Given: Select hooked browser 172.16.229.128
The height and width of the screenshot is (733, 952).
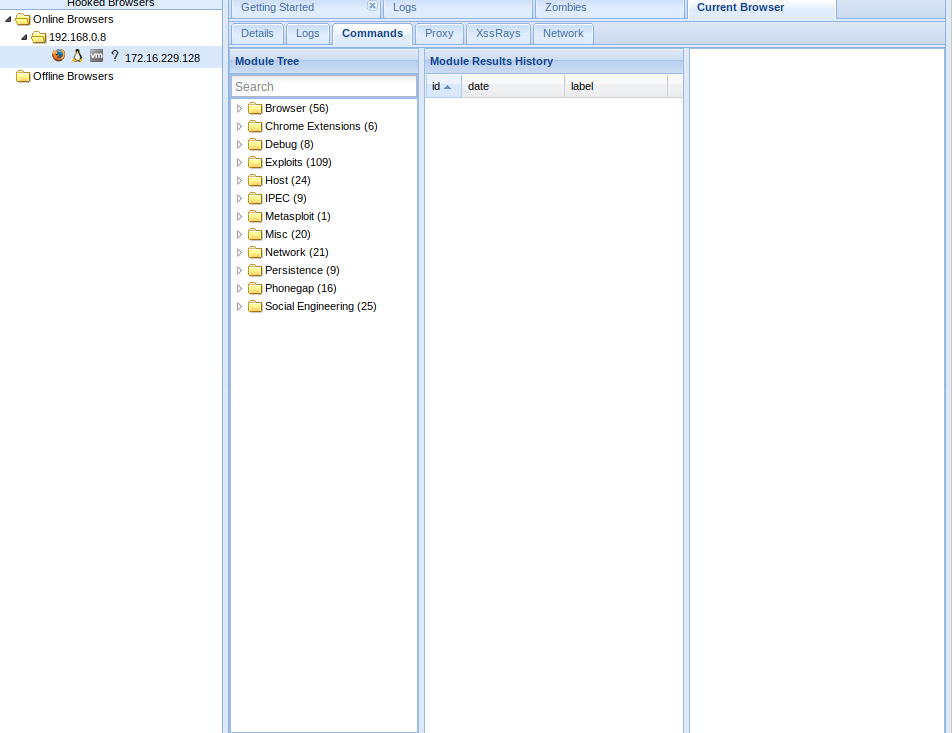Looking at the screenshot, I should click(162, 58).
